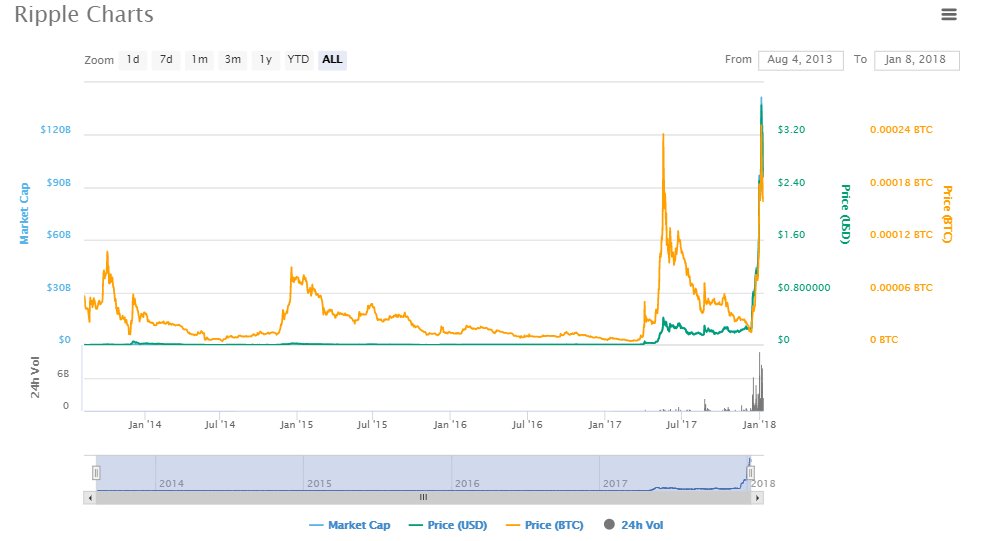The image size is (984, 541).
Task: Click the 24h Vol axis title
Action: (35, 377)
